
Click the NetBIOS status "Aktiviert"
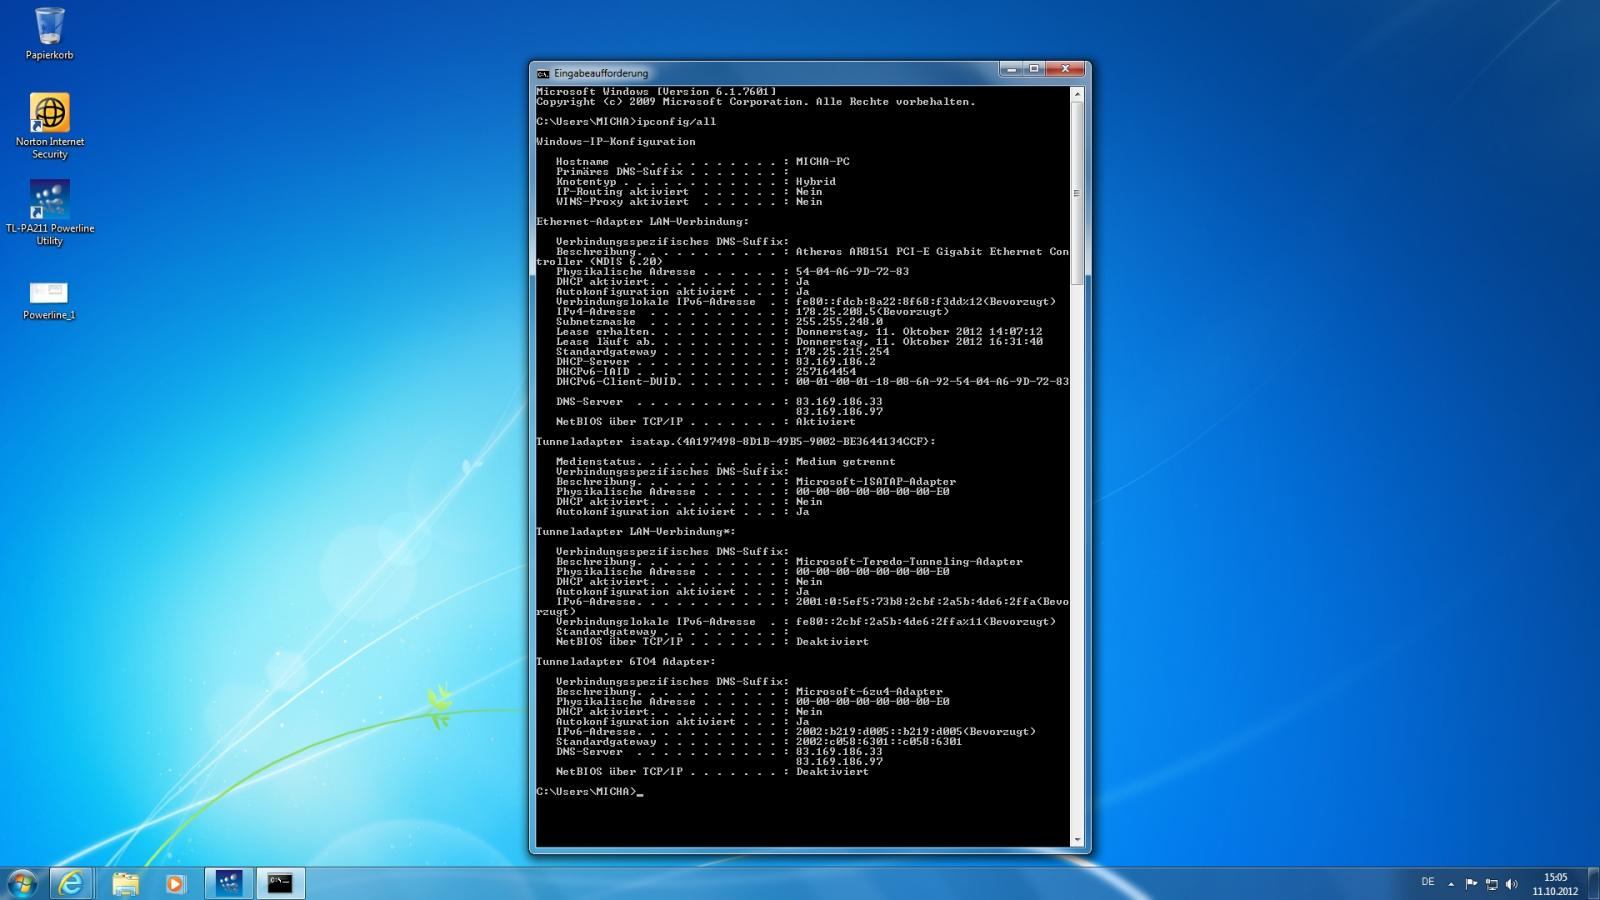[x=826, y=422]
